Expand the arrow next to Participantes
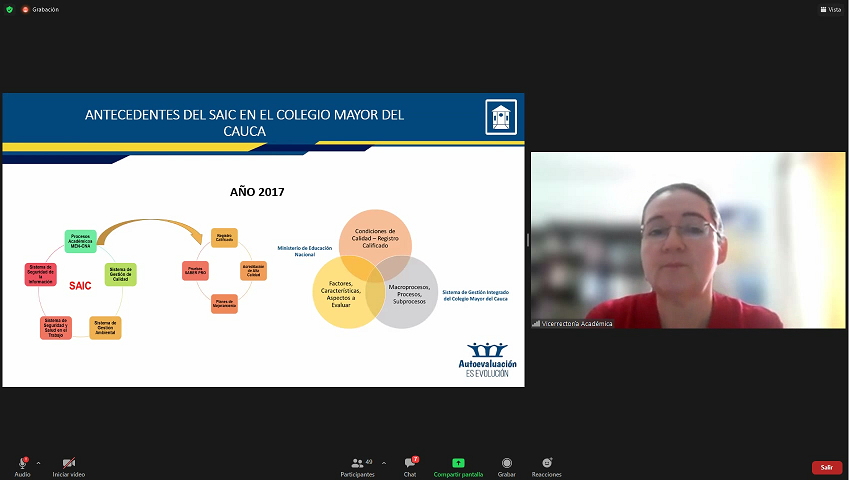Viewport: 849px width, 480px height. [x=384, y=463]
